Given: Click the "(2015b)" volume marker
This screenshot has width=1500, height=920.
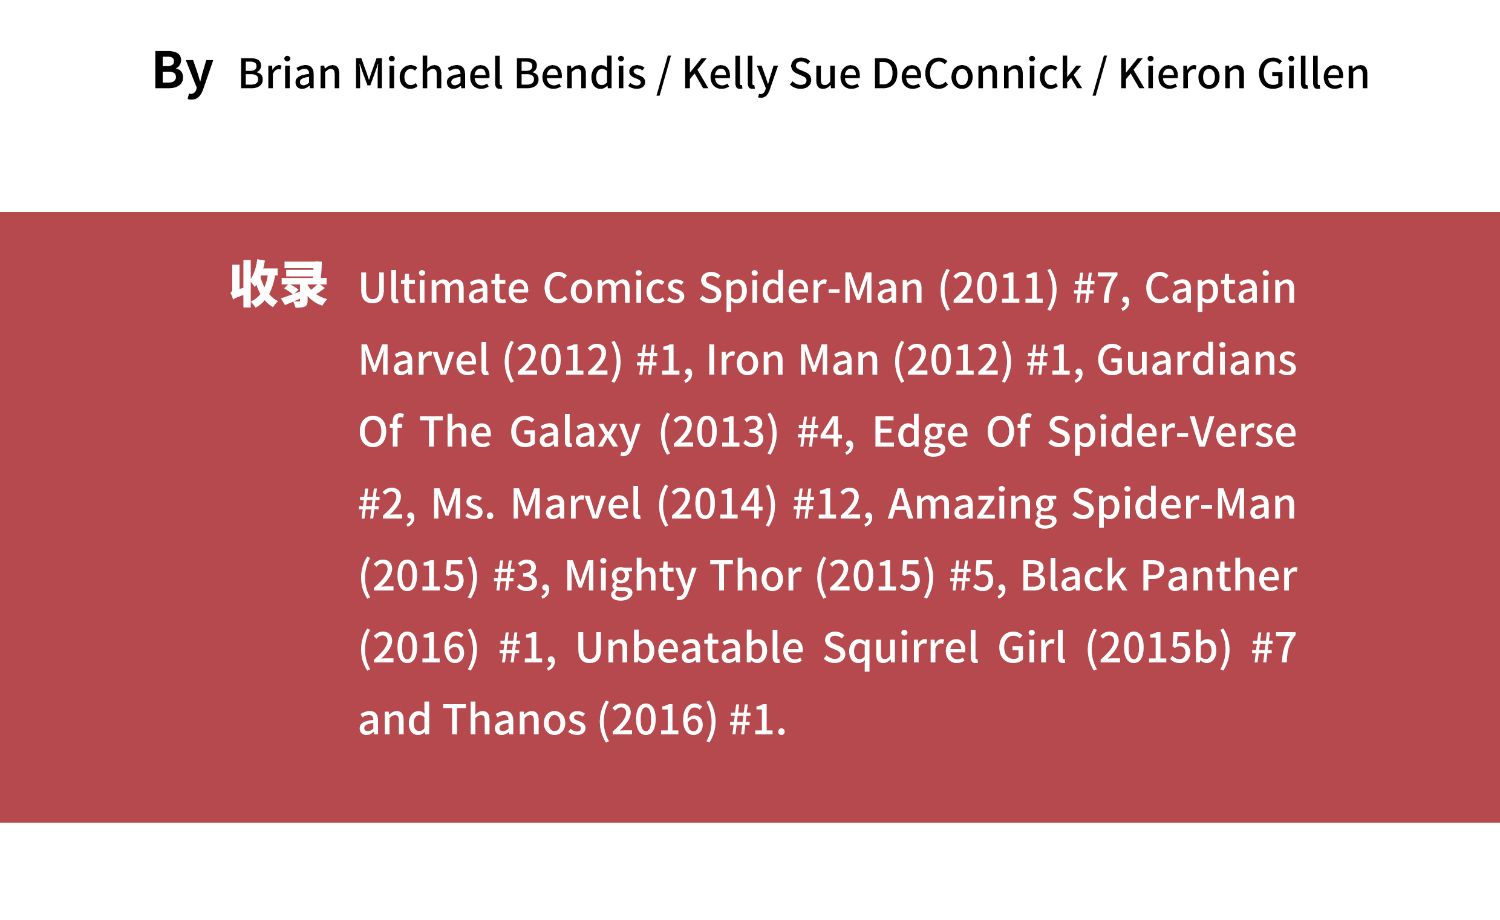Looking at the screenshot, I should coord(1157,649).
